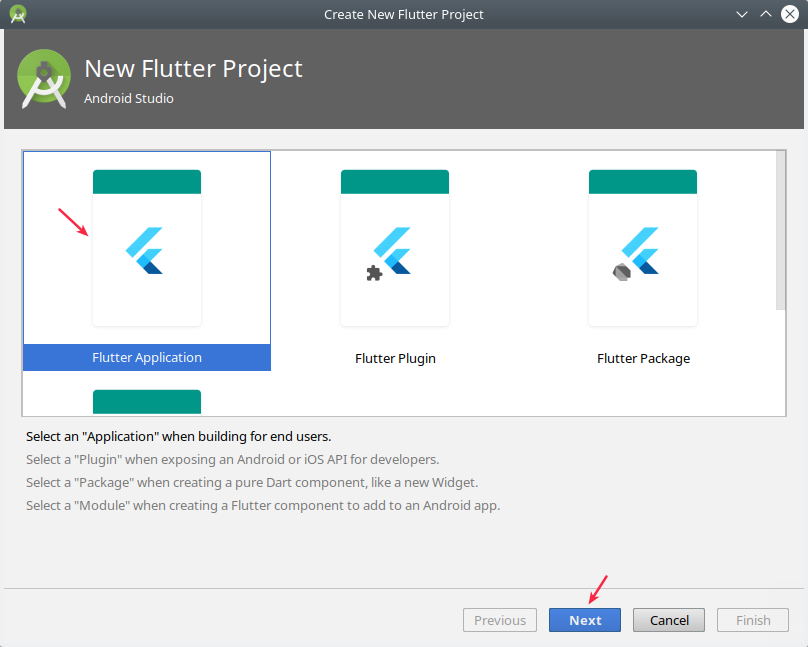Select the Flutter Application logo card
The image size is (808, 647).
pos(147,248)
